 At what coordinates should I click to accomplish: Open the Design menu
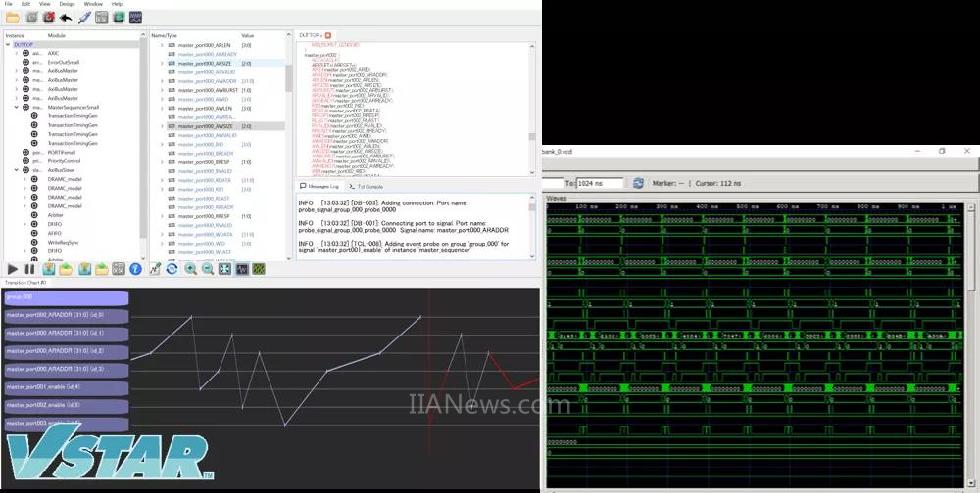pos(66,4)
